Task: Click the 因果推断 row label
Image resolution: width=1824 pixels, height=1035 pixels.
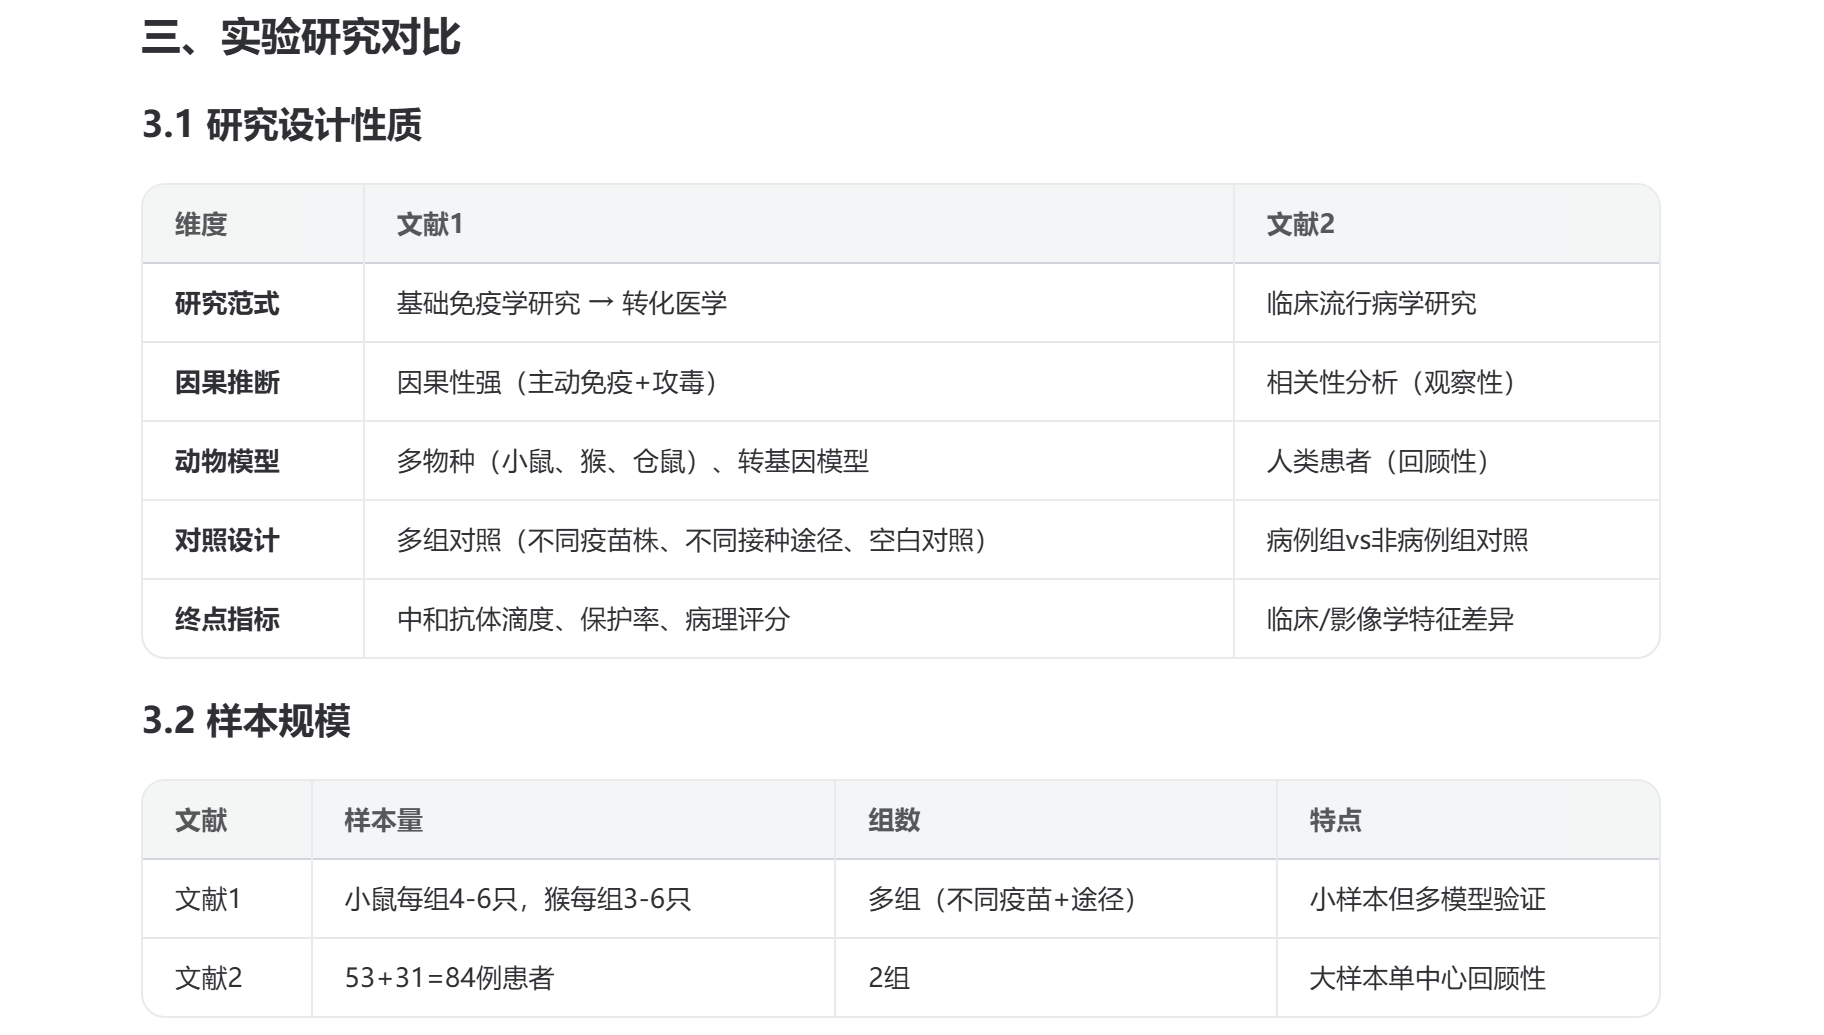Action: [227, 382]
